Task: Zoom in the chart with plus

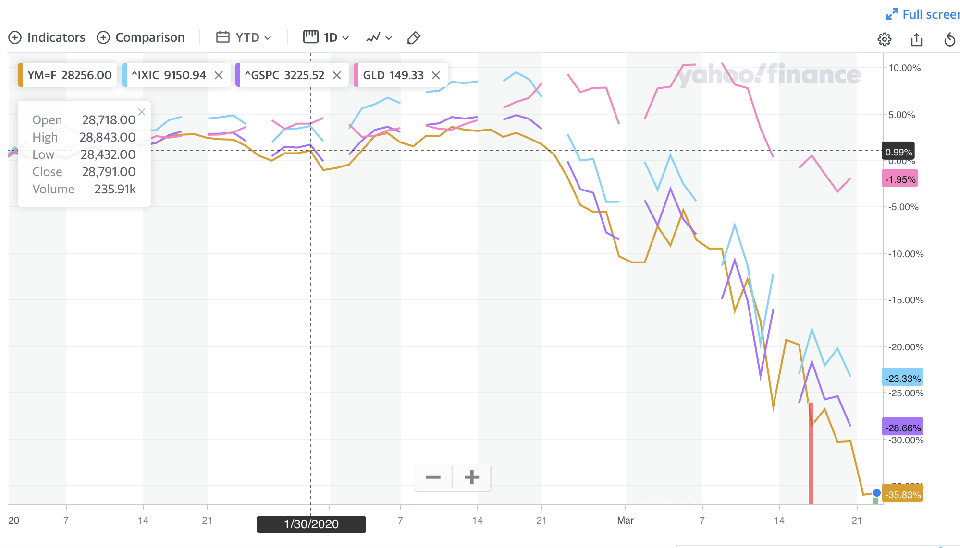Action: (x=472, y=477)
